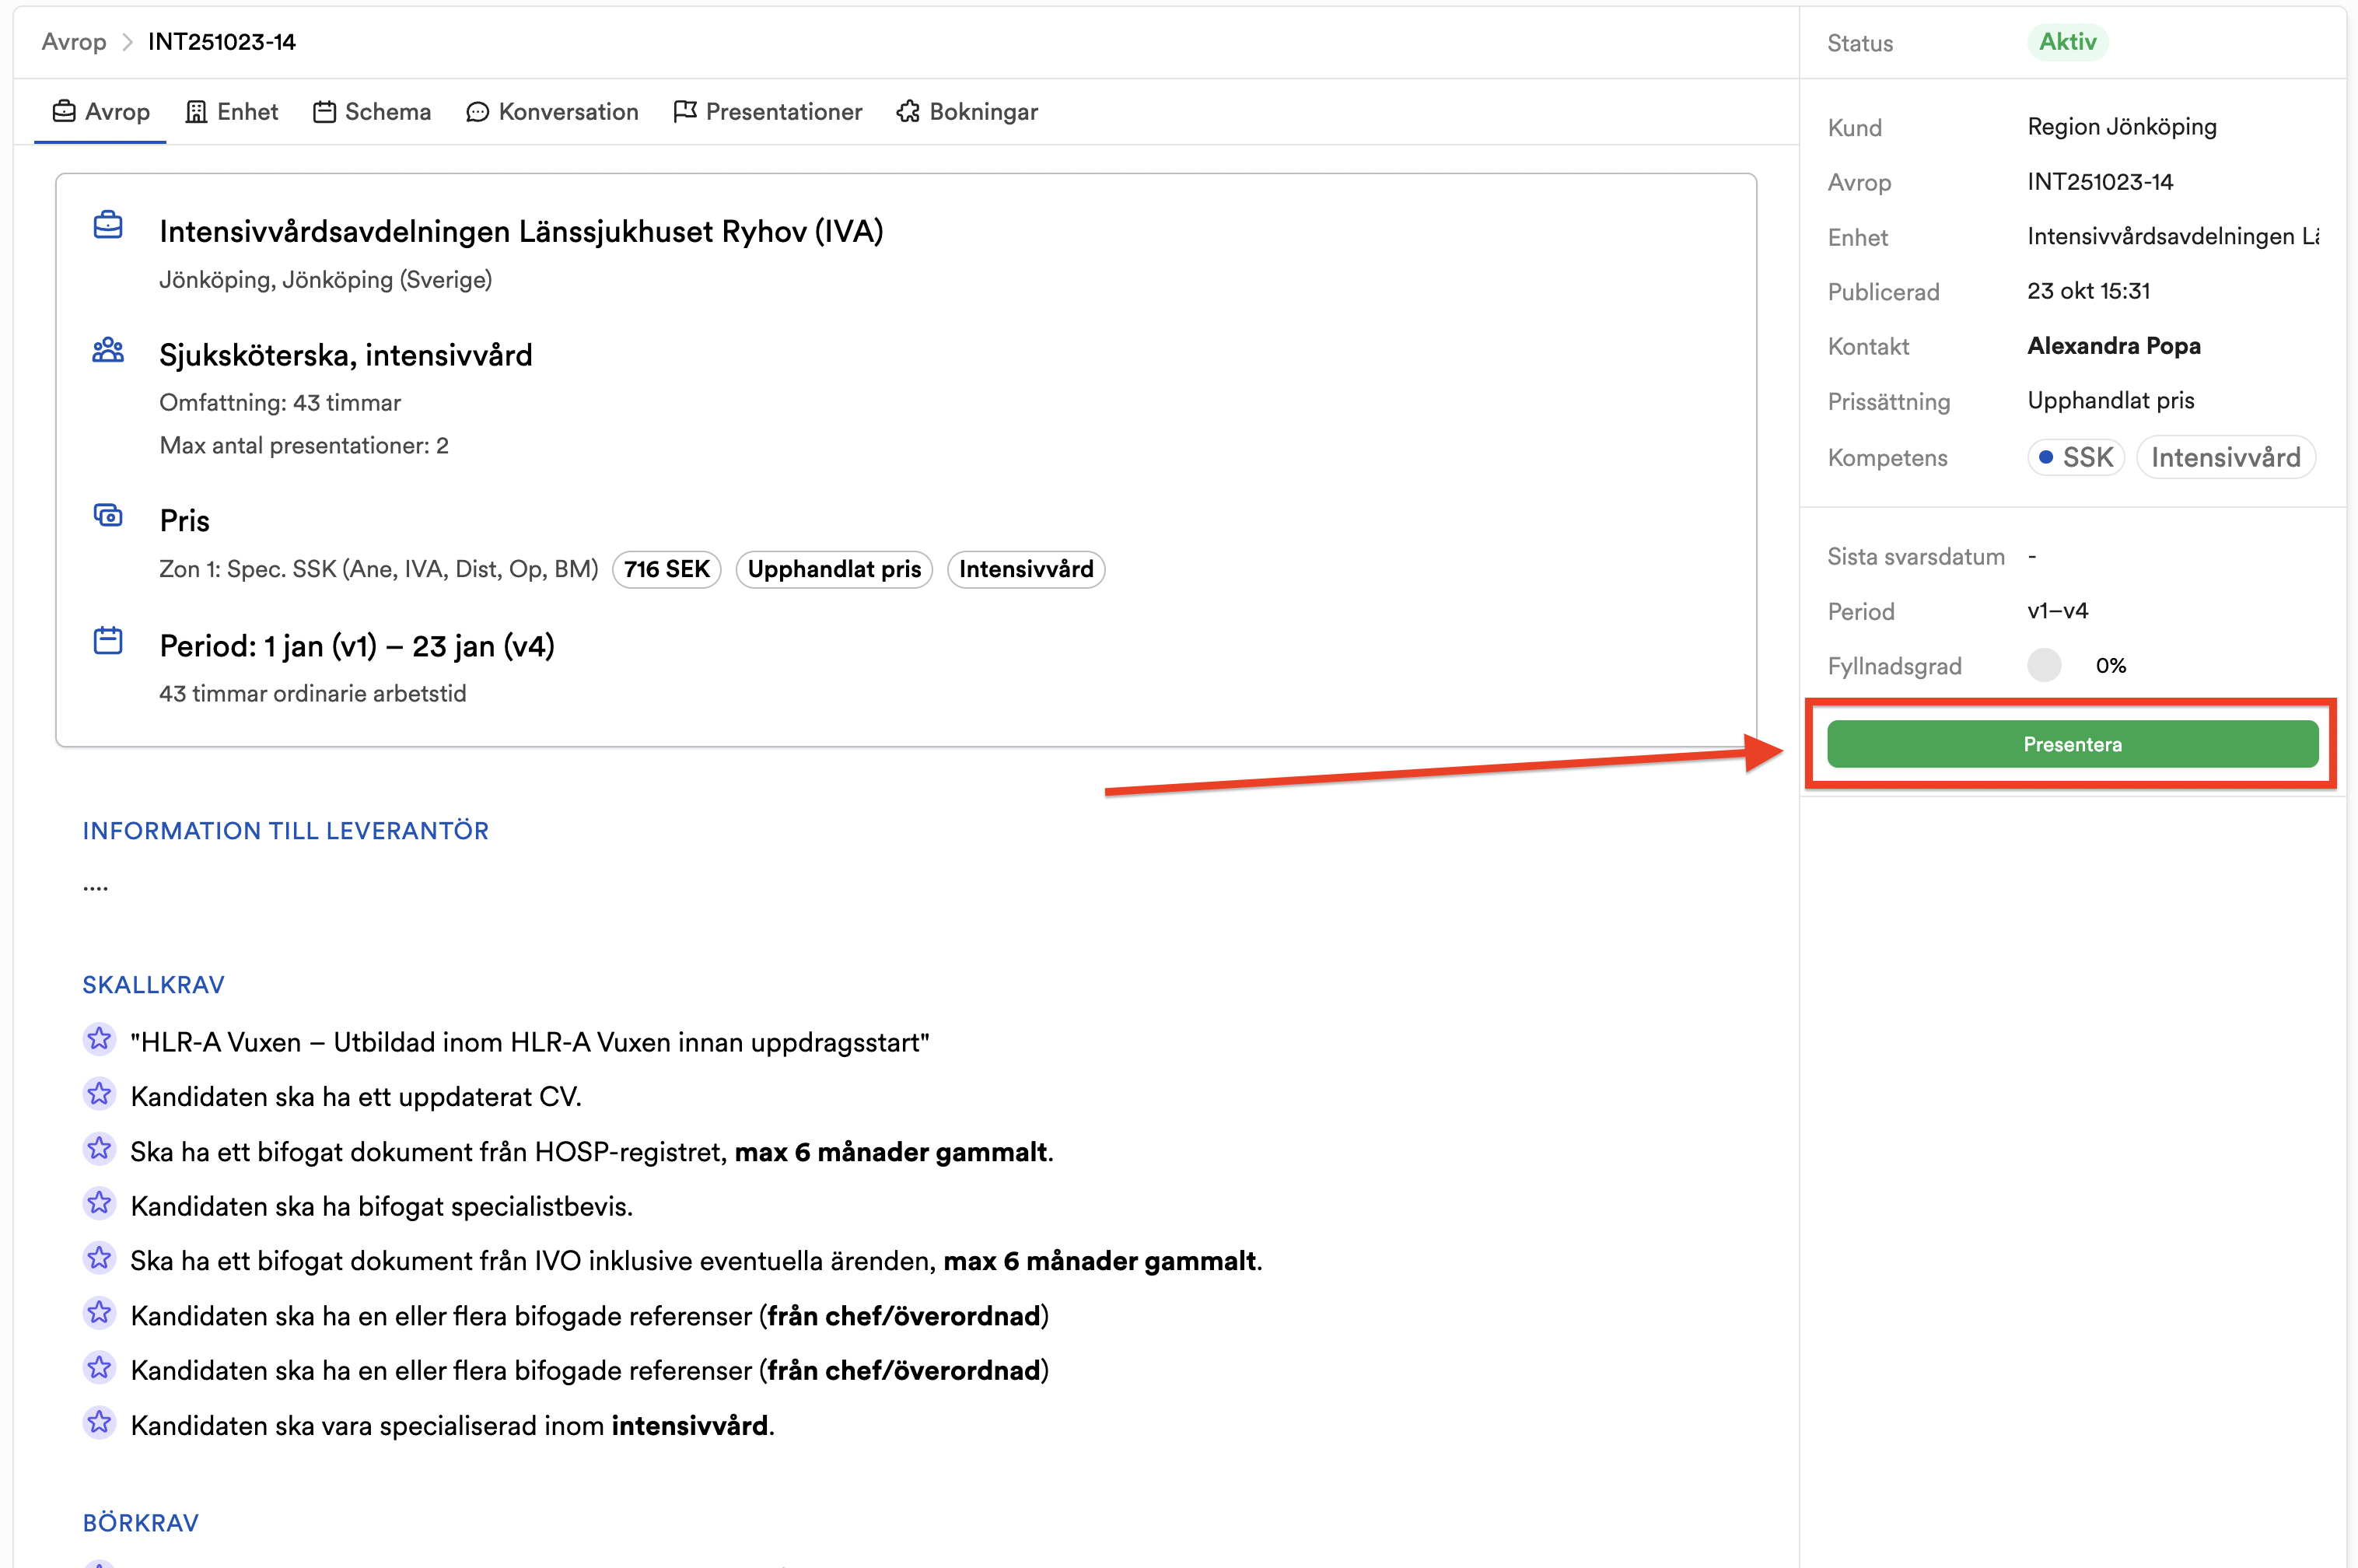Click the 'v1–v4' period value

click(2058, 611)
